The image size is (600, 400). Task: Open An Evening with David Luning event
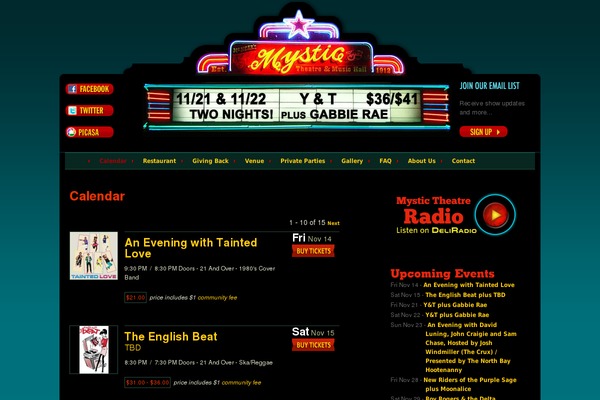click(x=471, y=347)
